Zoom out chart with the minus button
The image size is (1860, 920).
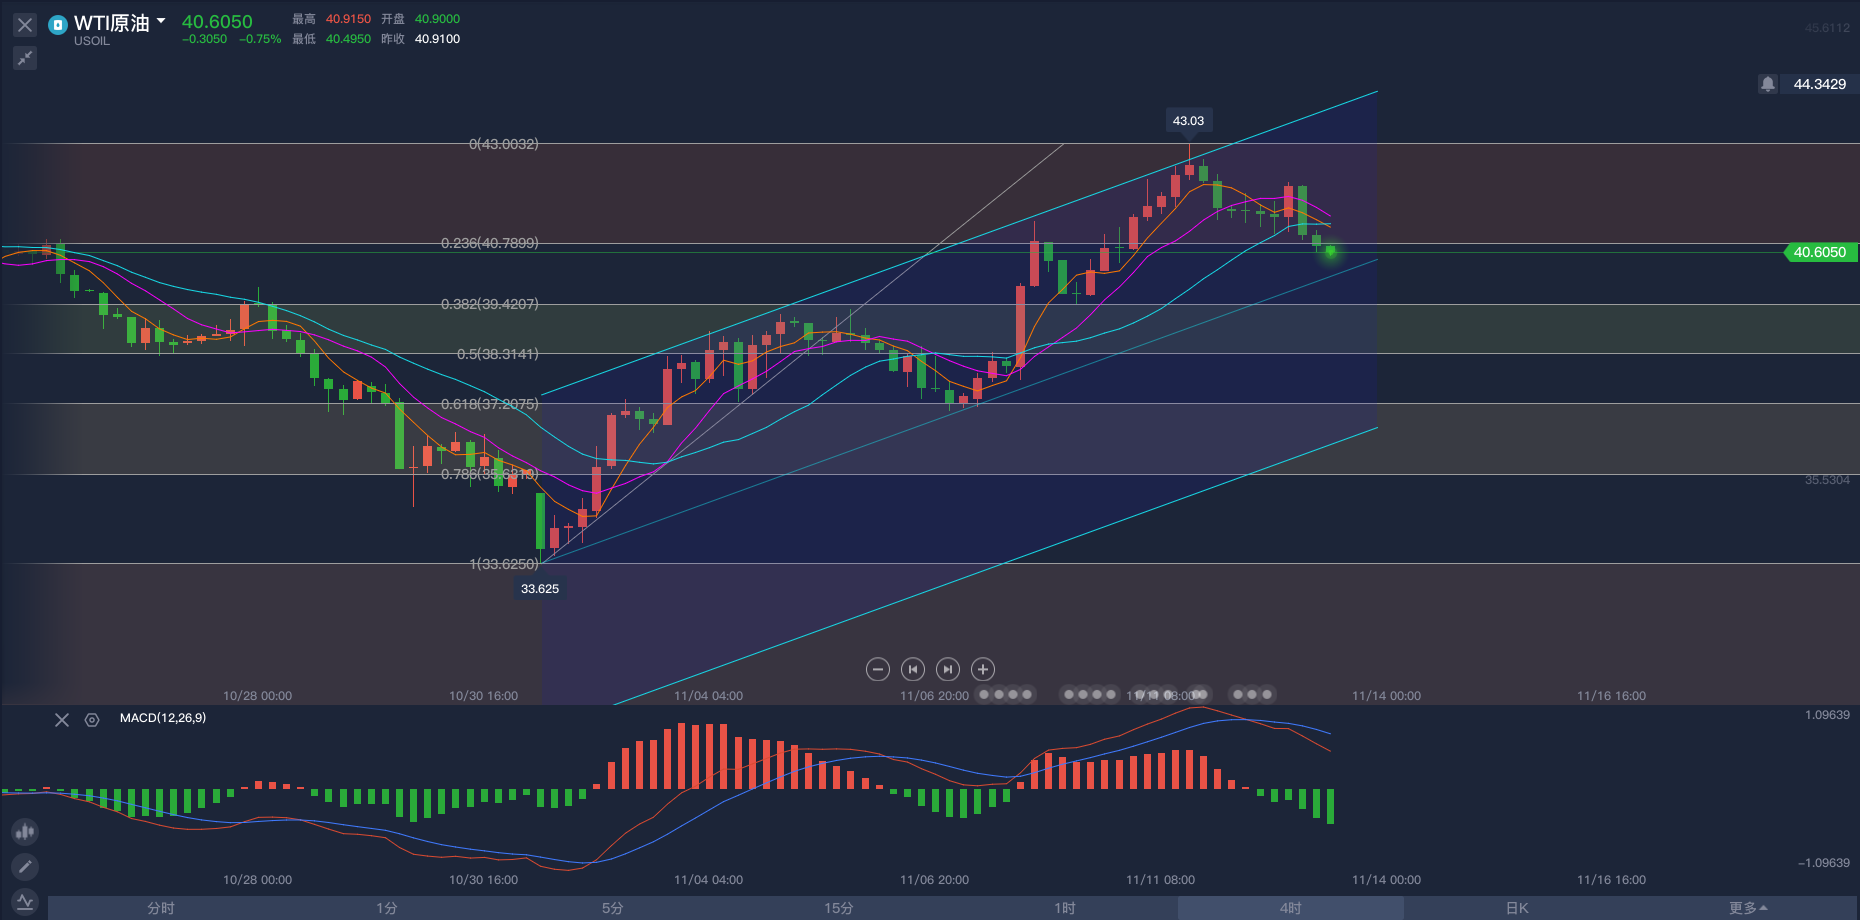coord(878,669)
